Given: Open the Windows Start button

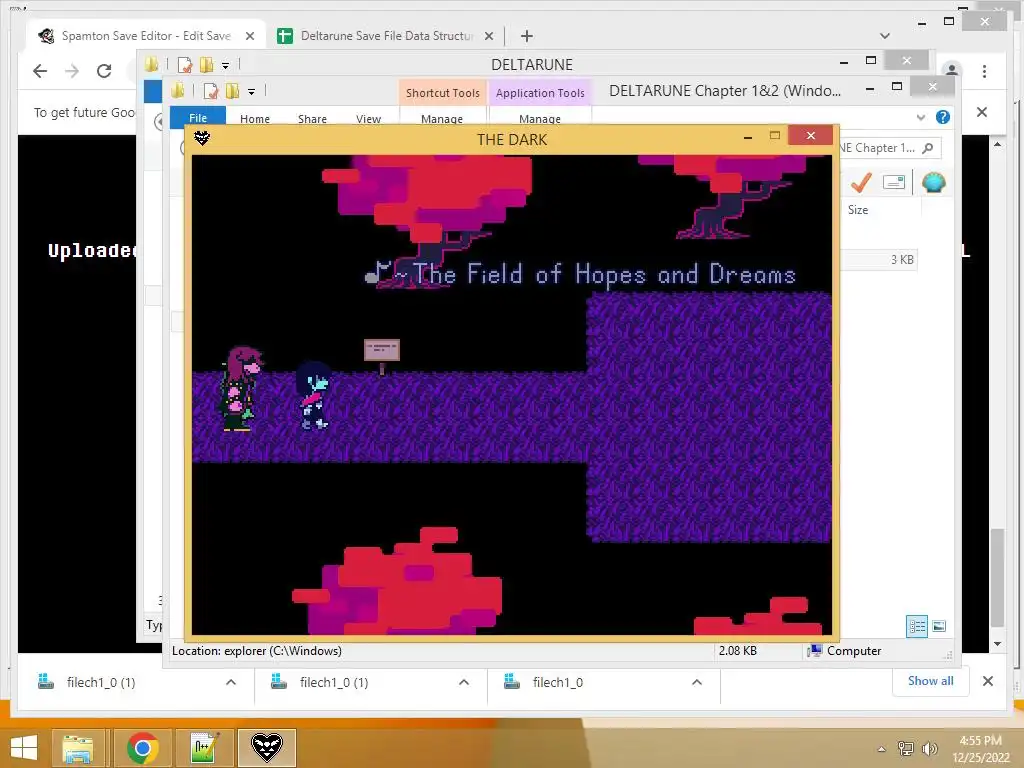Looking at the screenshot, I should tap(24, 748).
